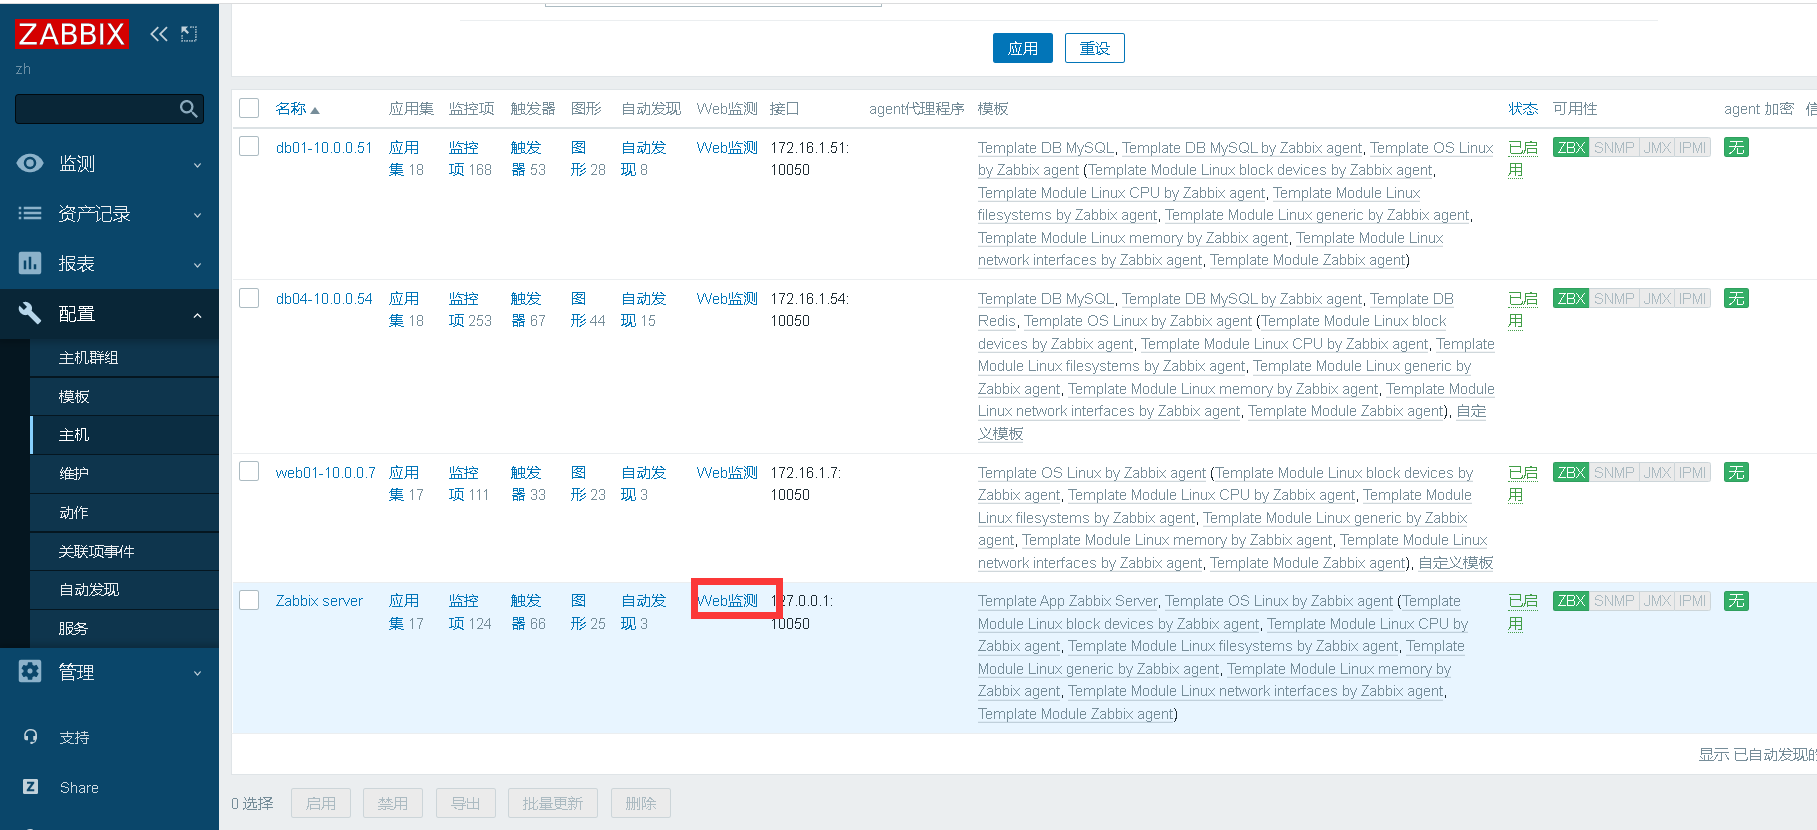Open Template App Zabbix Server link
Viewport: 1817px width, 830px height.
pyautogui.click(x=1068, y=601)
